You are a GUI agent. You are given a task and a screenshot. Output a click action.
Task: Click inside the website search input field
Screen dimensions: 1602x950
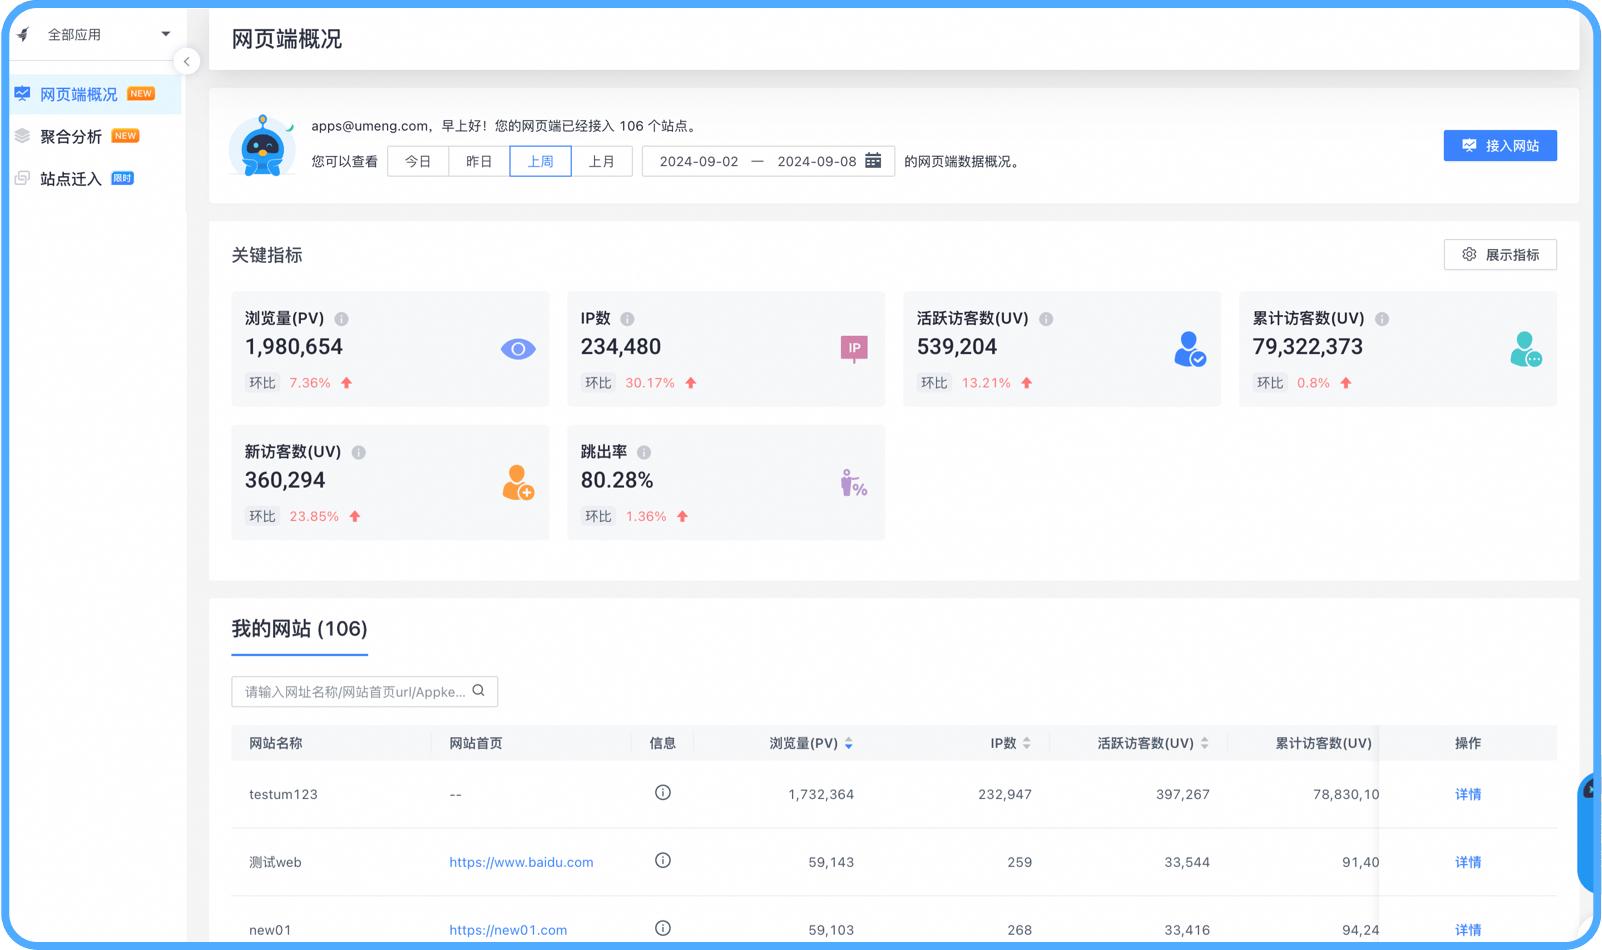(x=350, y=691)
